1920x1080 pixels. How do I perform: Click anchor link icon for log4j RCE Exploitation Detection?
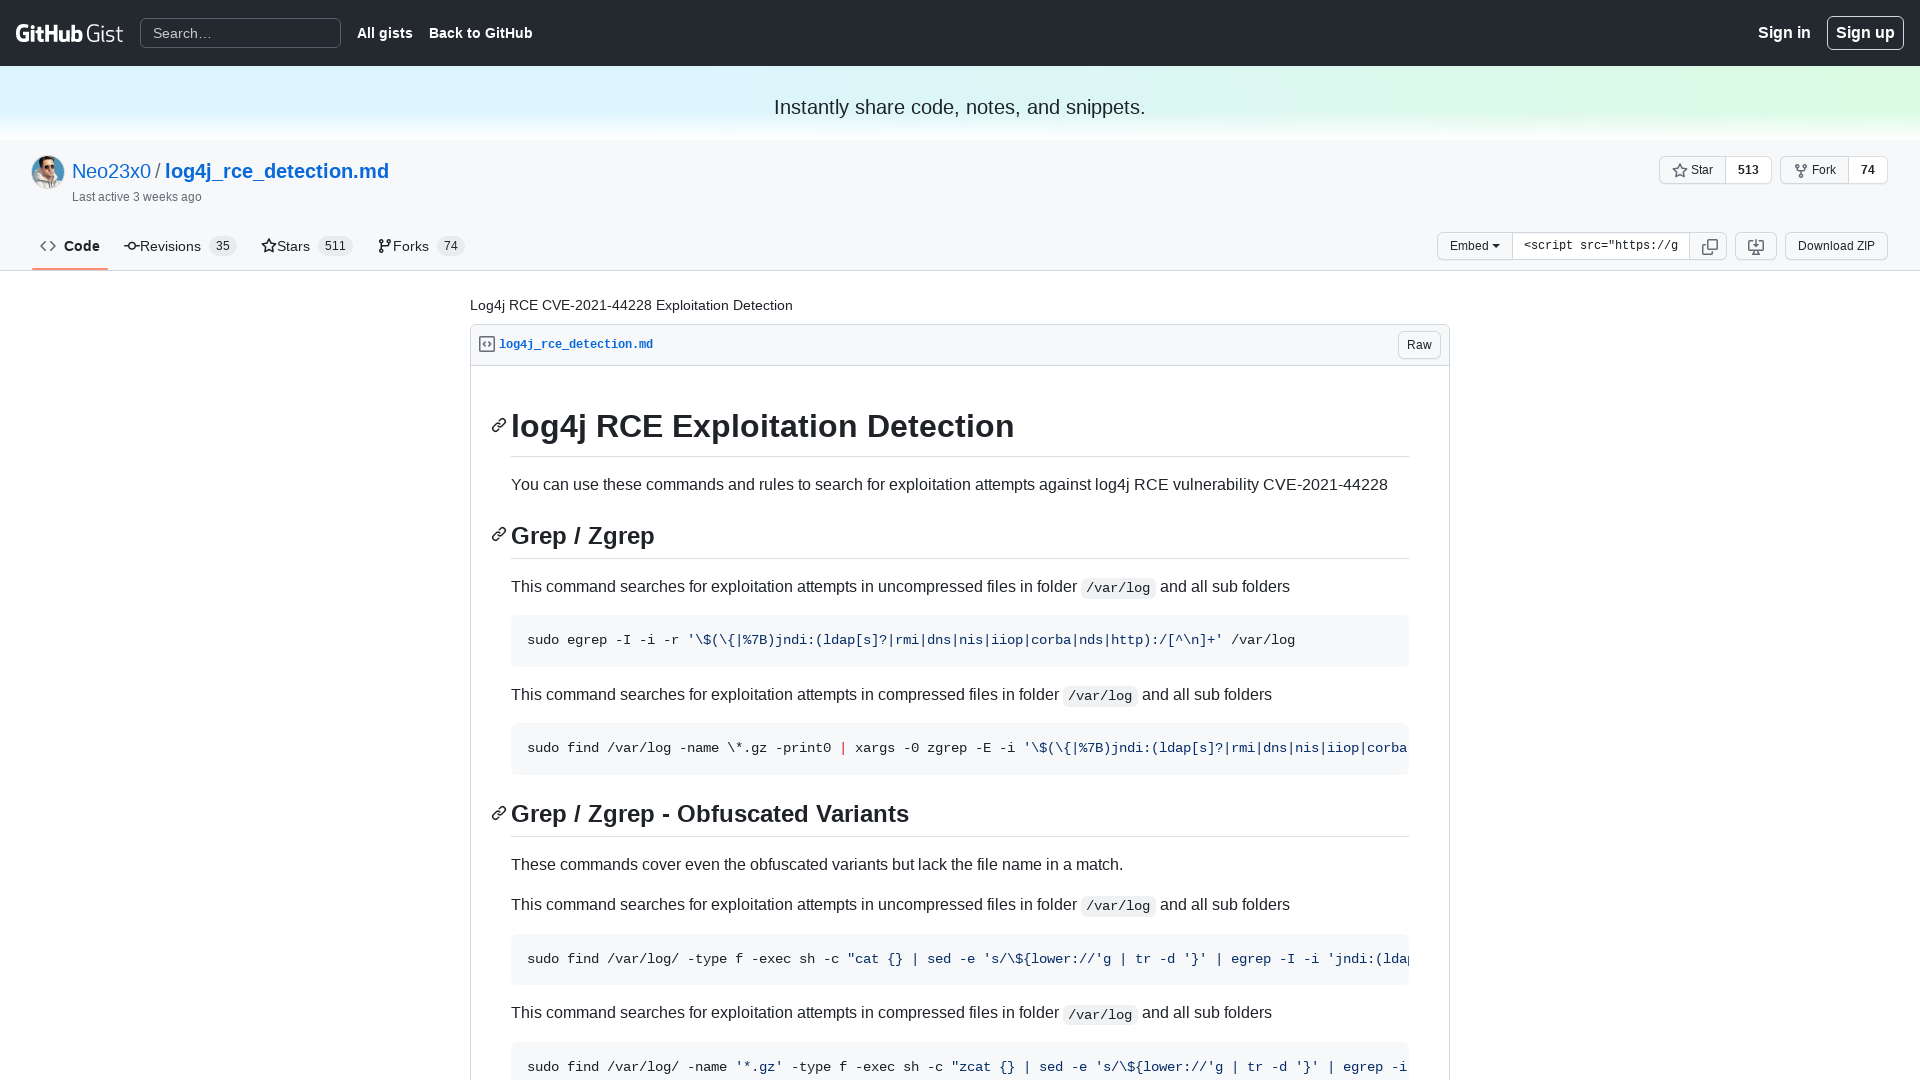coord(499,426)
